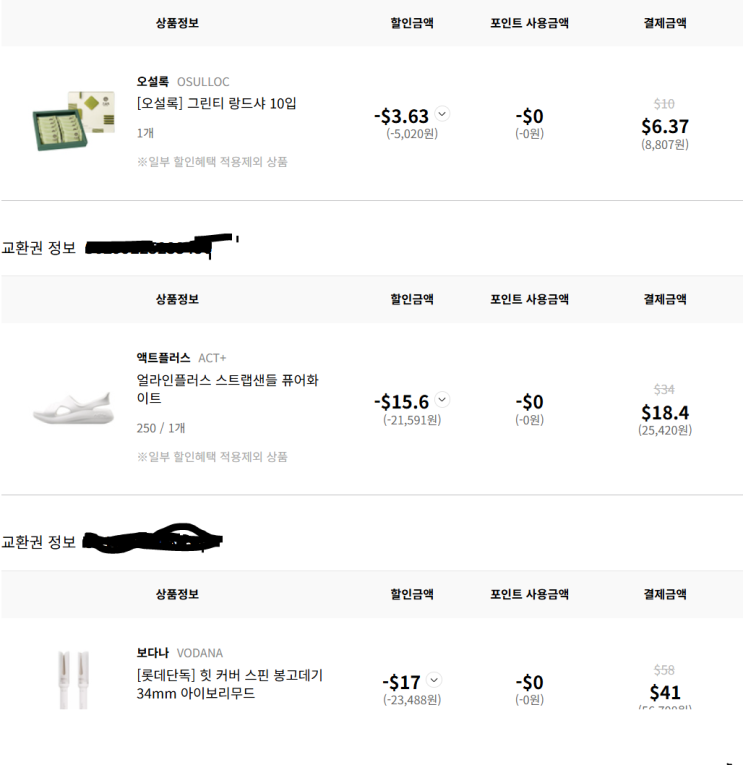Click the VODANA brand label

(x=200, y=653)
